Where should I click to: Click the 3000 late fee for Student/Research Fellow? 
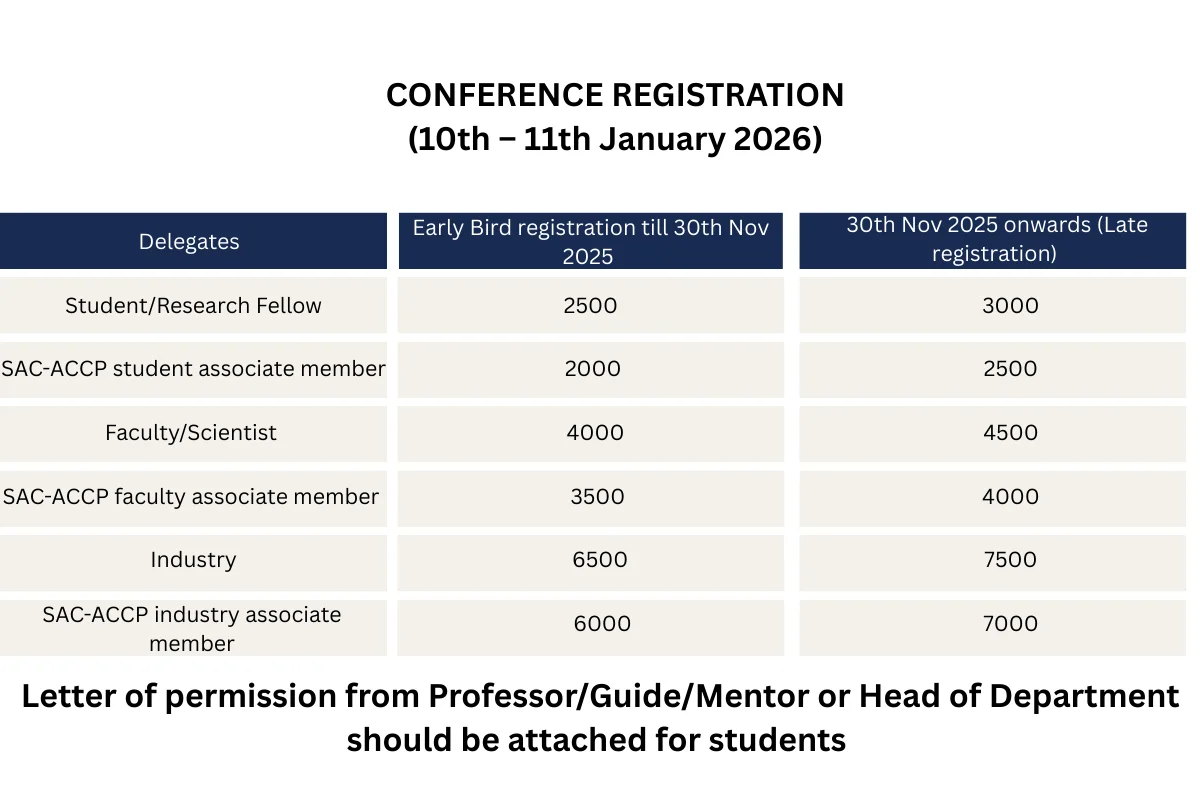[1010, 306]
